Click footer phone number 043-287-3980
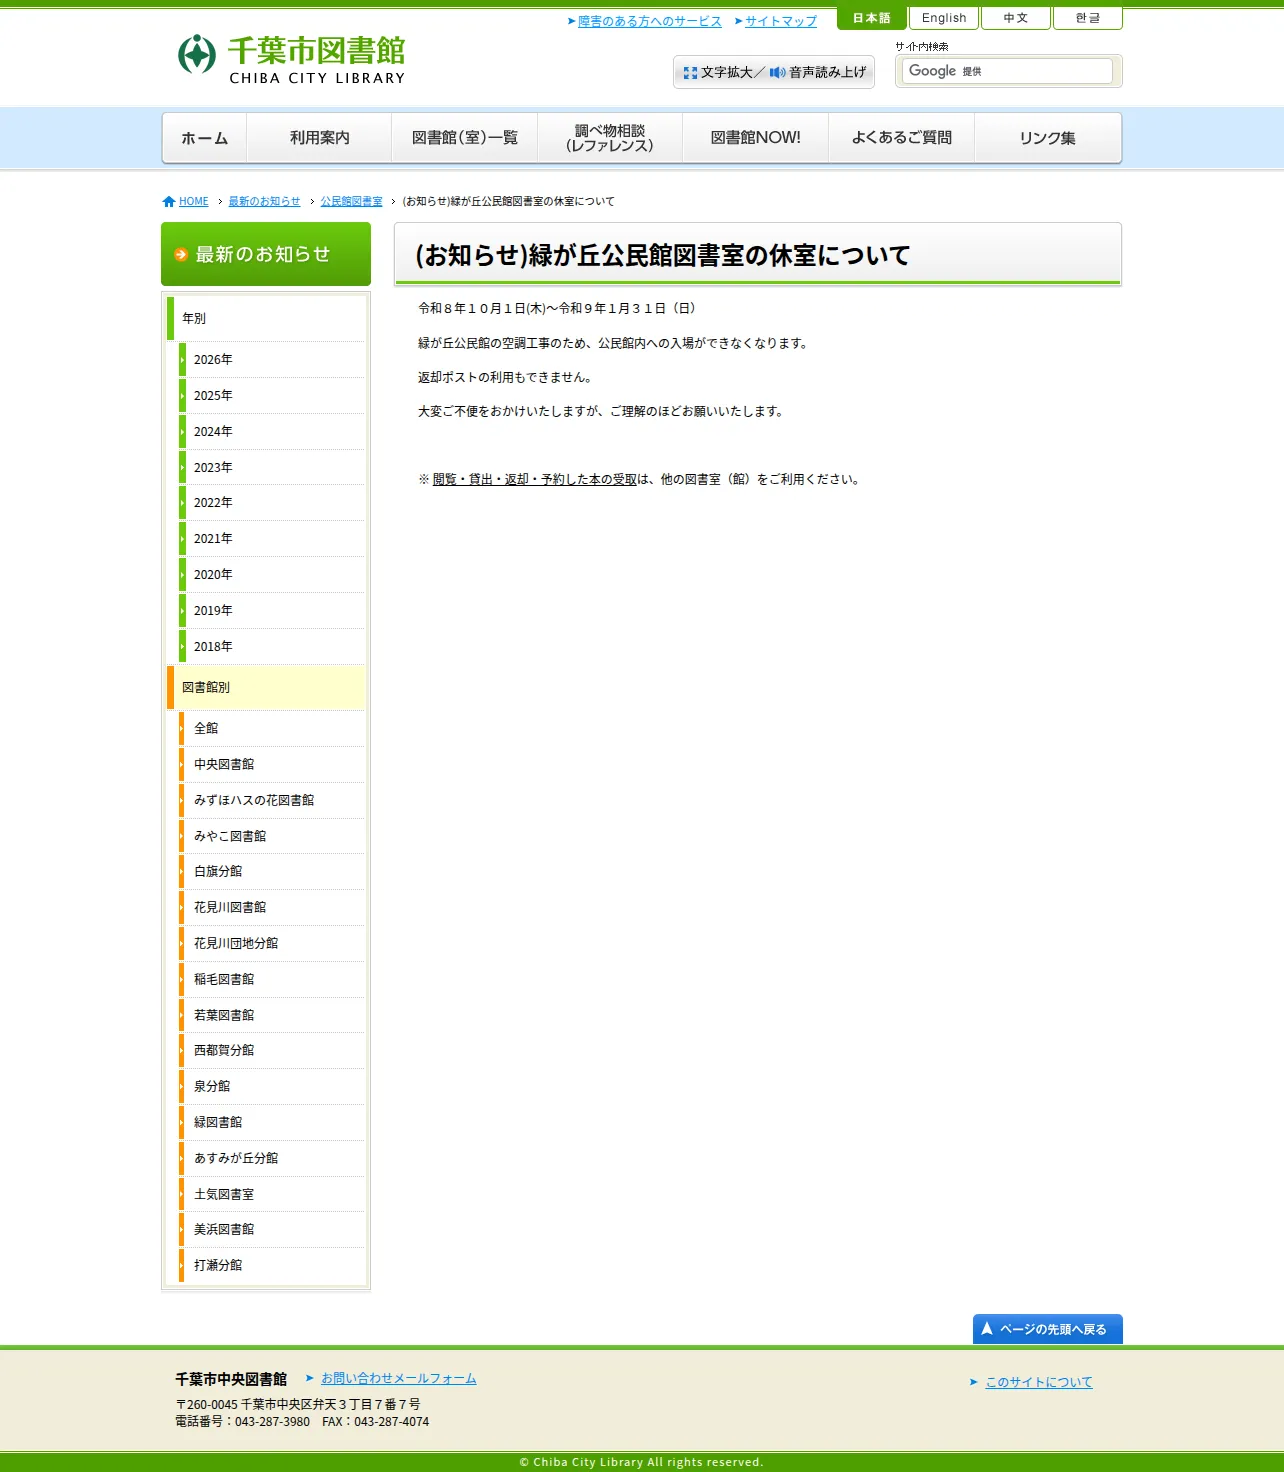This screenshot has width=1284, height=1472. click(x=272, y=1422)
